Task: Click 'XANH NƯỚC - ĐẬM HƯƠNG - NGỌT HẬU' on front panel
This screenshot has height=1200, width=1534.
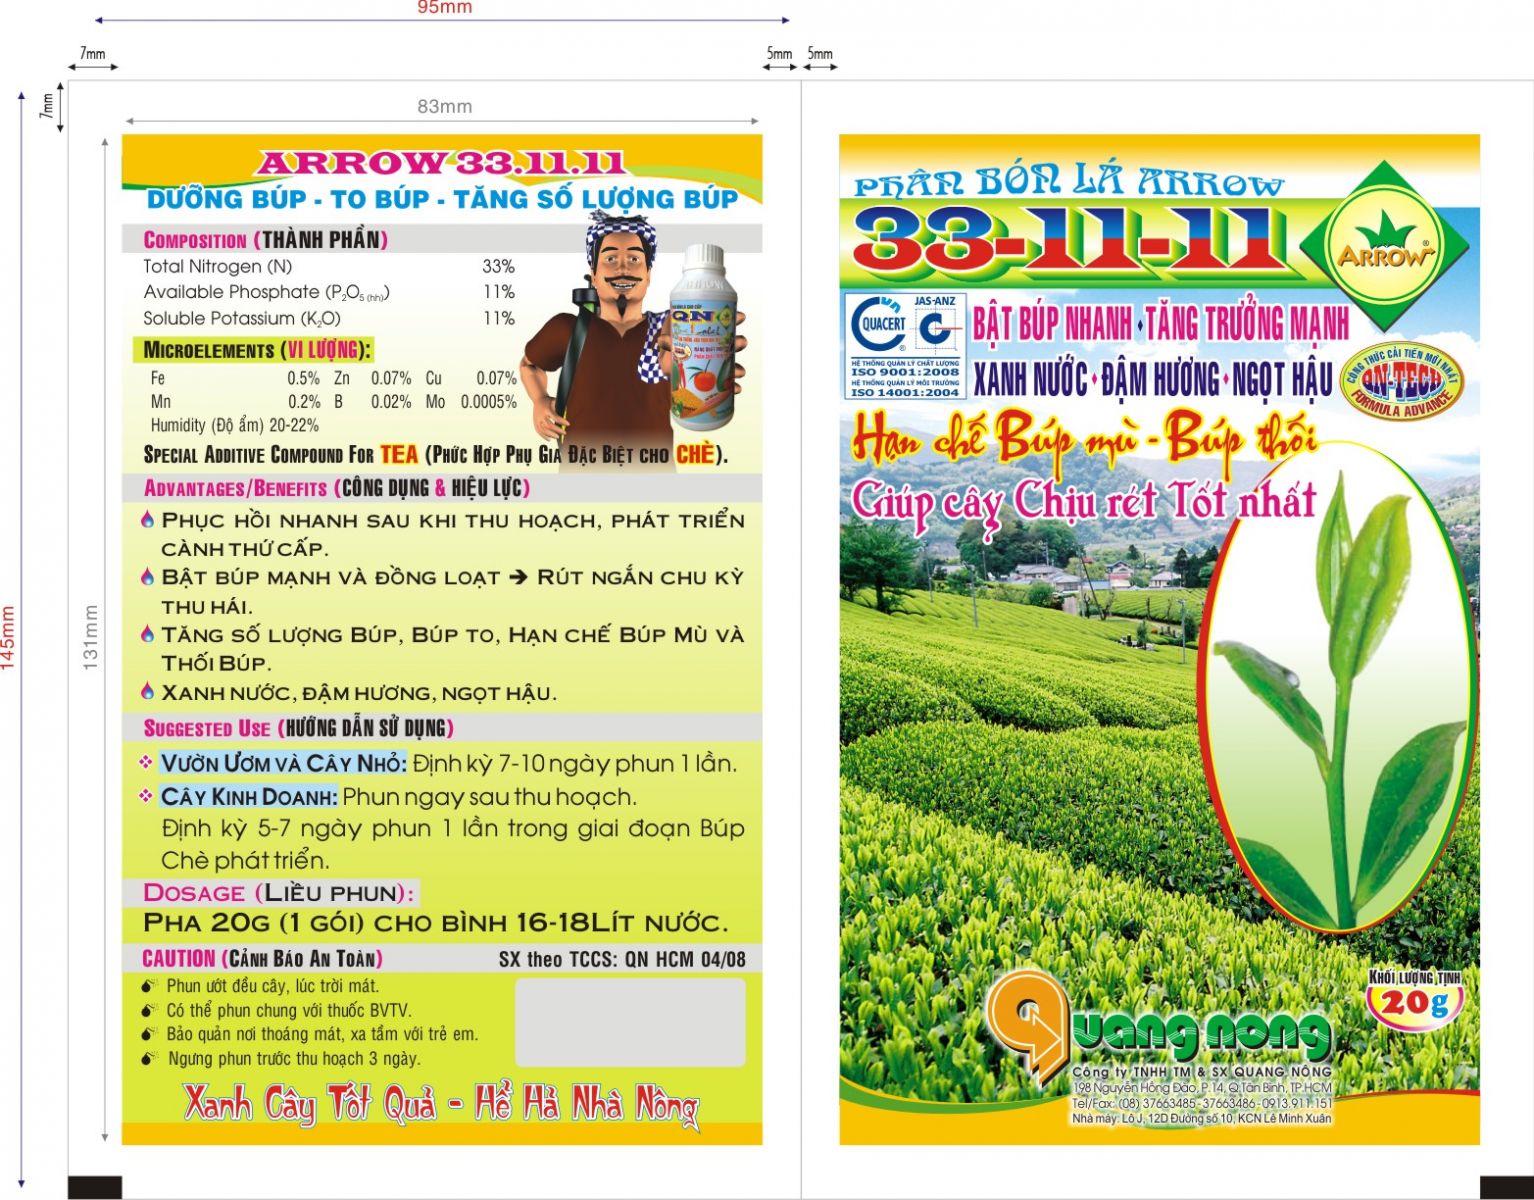Action: (1153, 379)
